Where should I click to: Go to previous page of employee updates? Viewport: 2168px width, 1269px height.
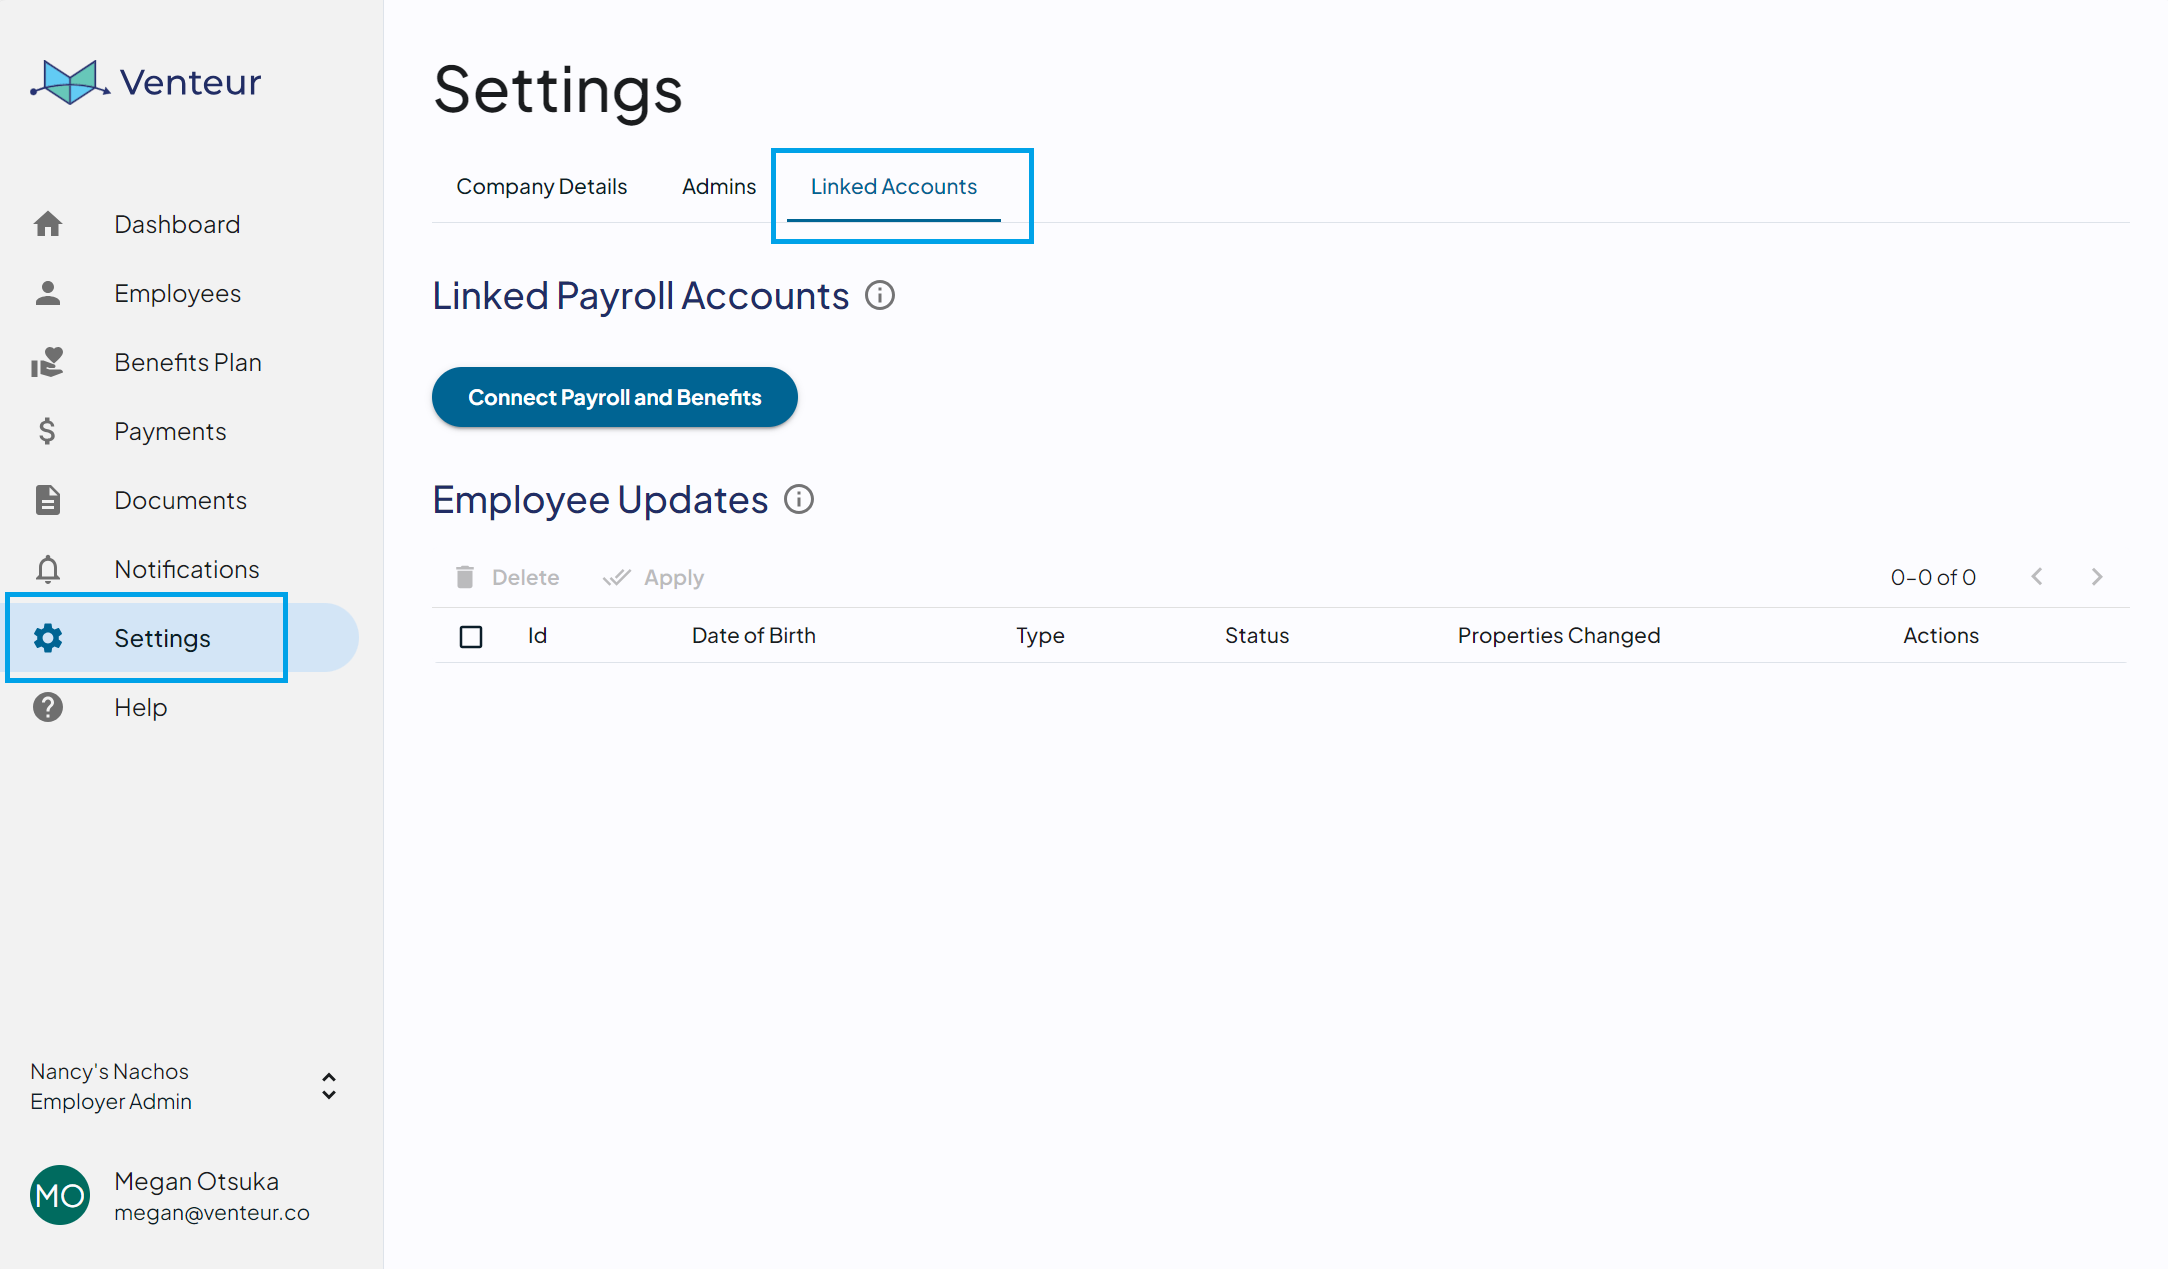point(2037,577)
